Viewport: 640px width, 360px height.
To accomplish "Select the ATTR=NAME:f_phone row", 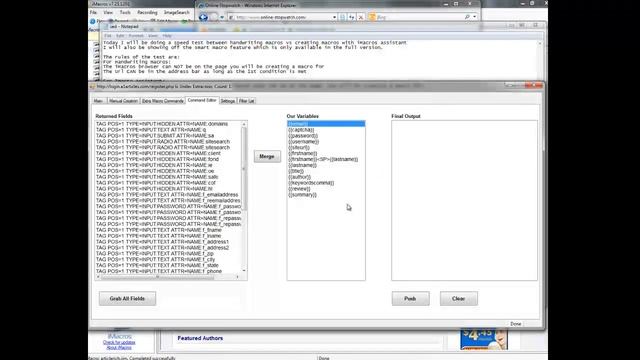I will pos(168,271).
